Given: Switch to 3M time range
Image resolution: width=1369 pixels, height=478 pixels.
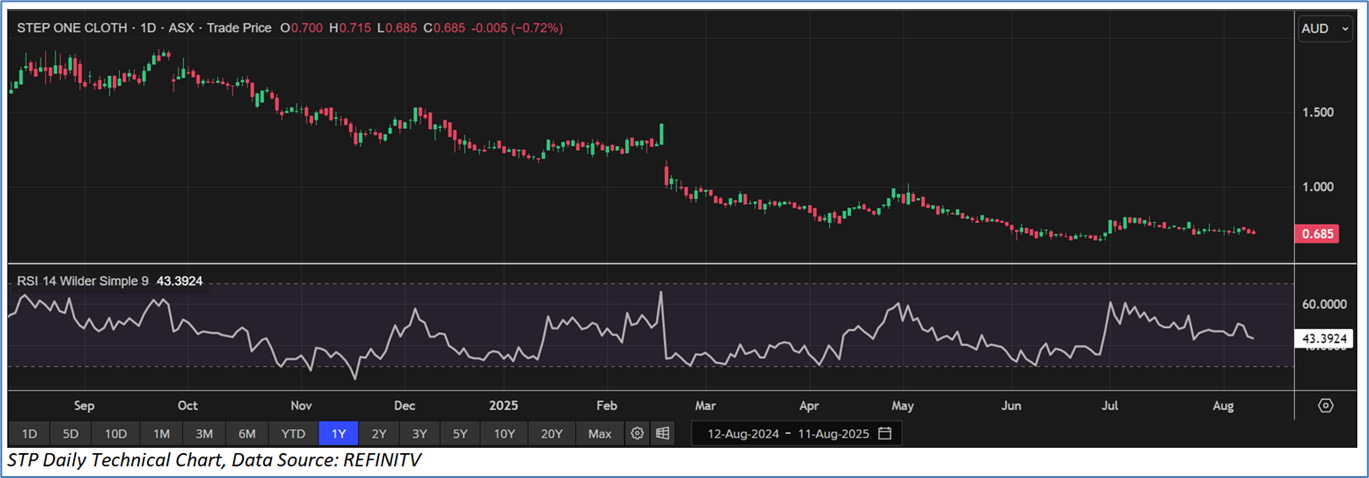Looking at the screenshot, I should tap(204, 434).
